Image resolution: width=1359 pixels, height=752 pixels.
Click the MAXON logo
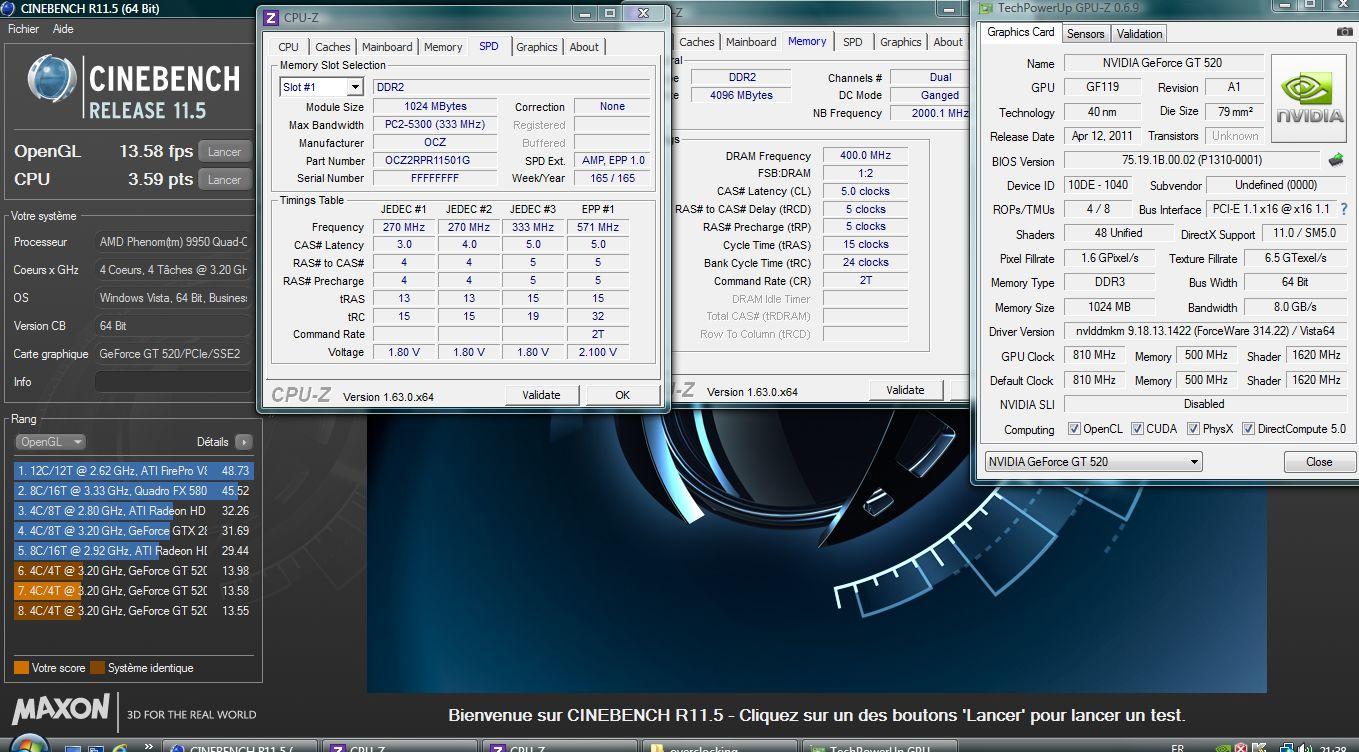click(x=60, y=709)
